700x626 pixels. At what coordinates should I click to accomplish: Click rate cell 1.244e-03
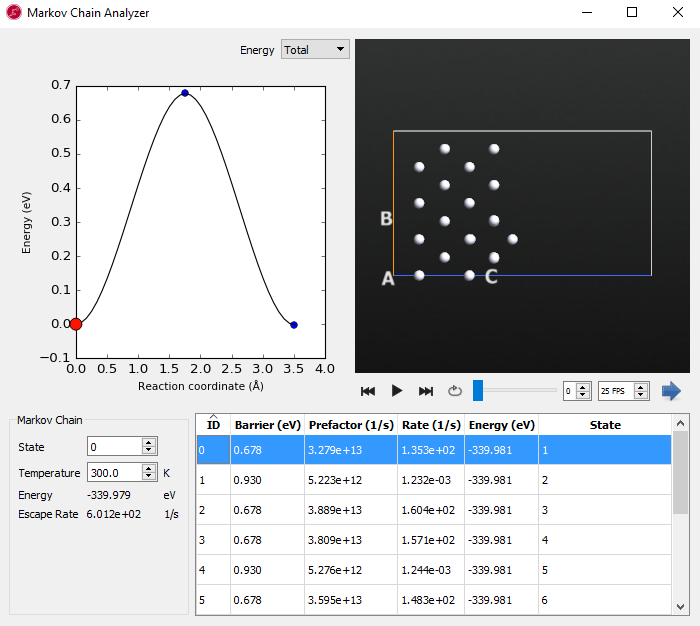pyautogui.click(x=431, y=570)
